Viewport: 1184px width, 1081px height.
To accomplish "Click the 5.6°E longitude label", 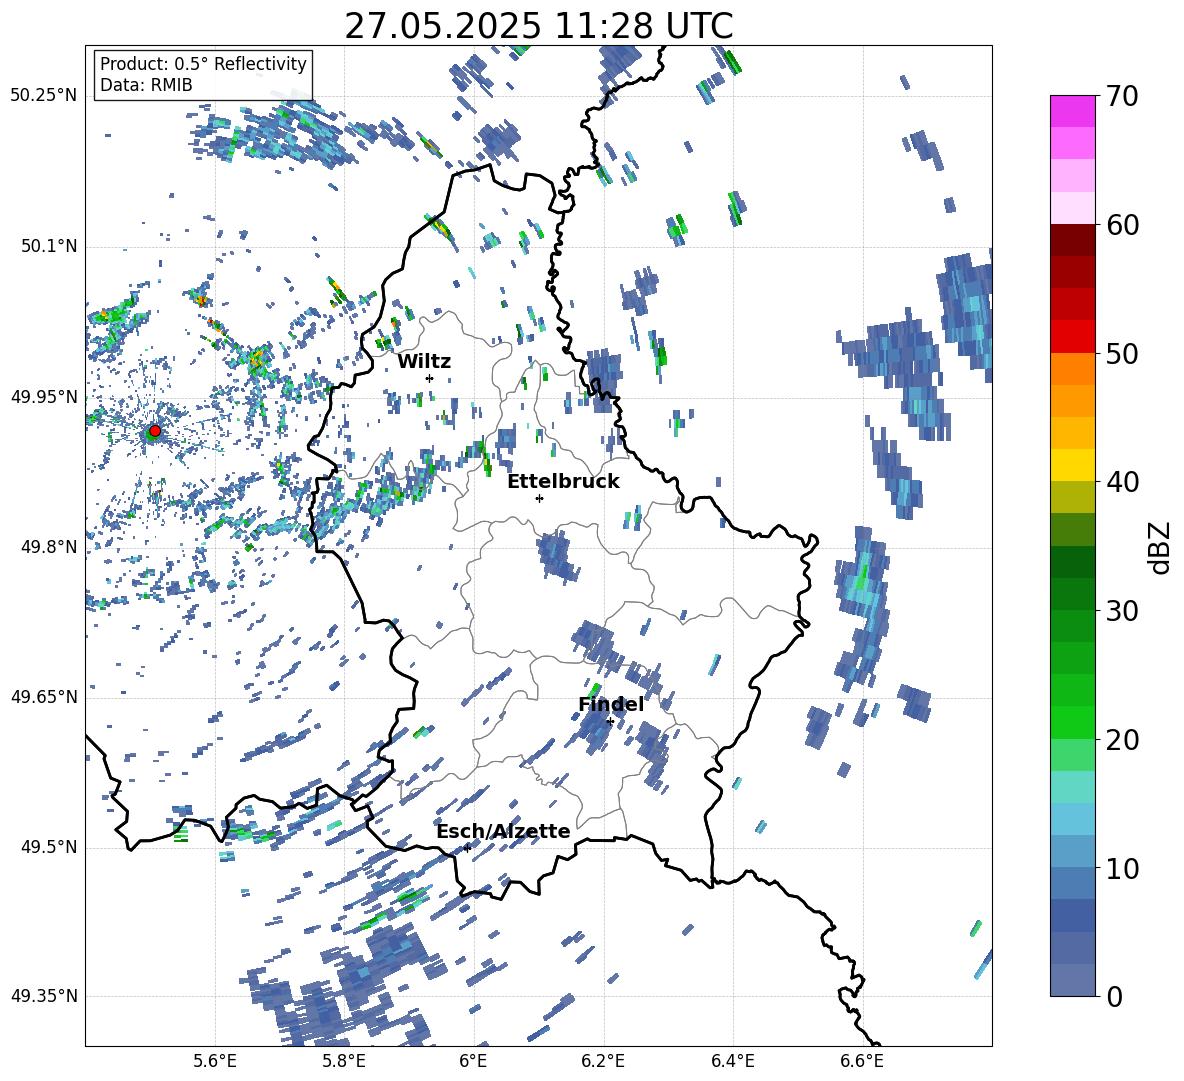I will tap(215, 1061).
